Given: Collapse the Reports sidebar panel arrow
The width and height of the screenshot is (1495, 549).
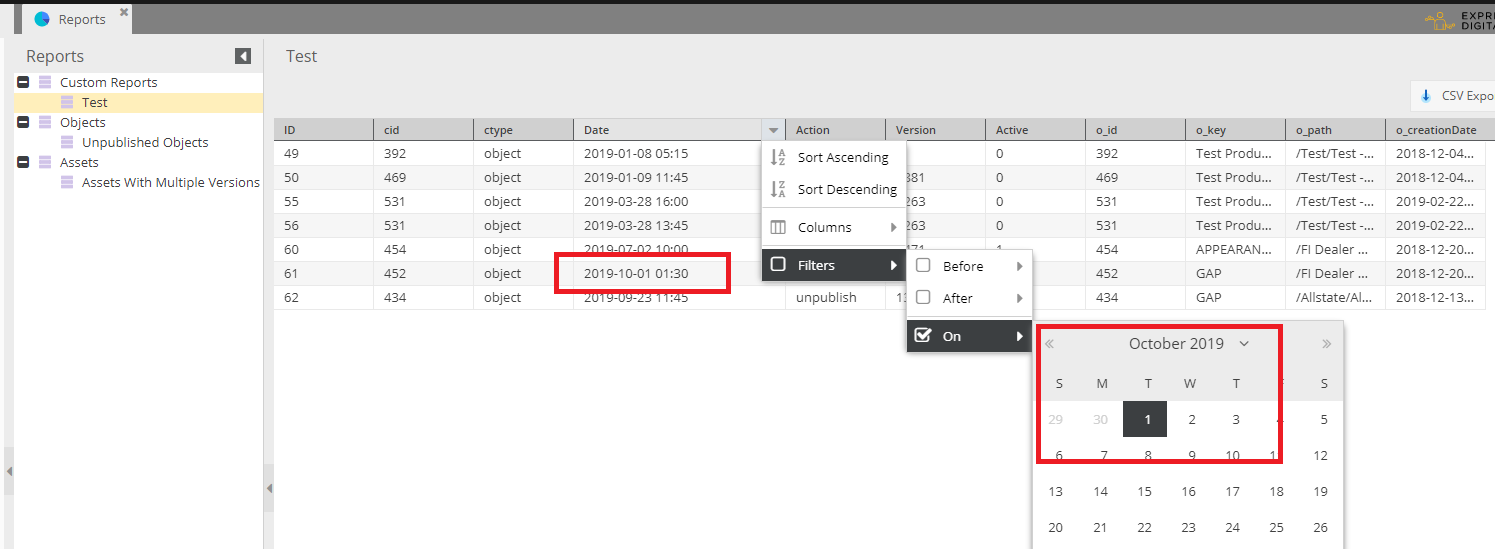Looking at the screenshot, I should [x=243, y=56].
